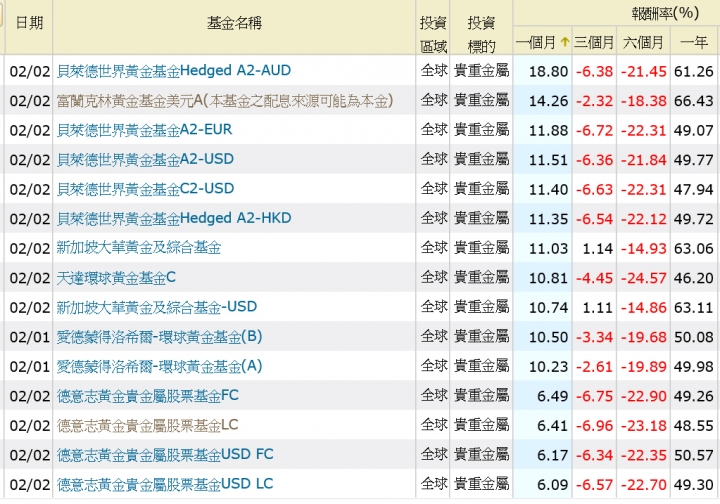720x504 pixels.
Task: Click date 02/01 in 環球黃金基金(A) row
Action: coord(29,367)
